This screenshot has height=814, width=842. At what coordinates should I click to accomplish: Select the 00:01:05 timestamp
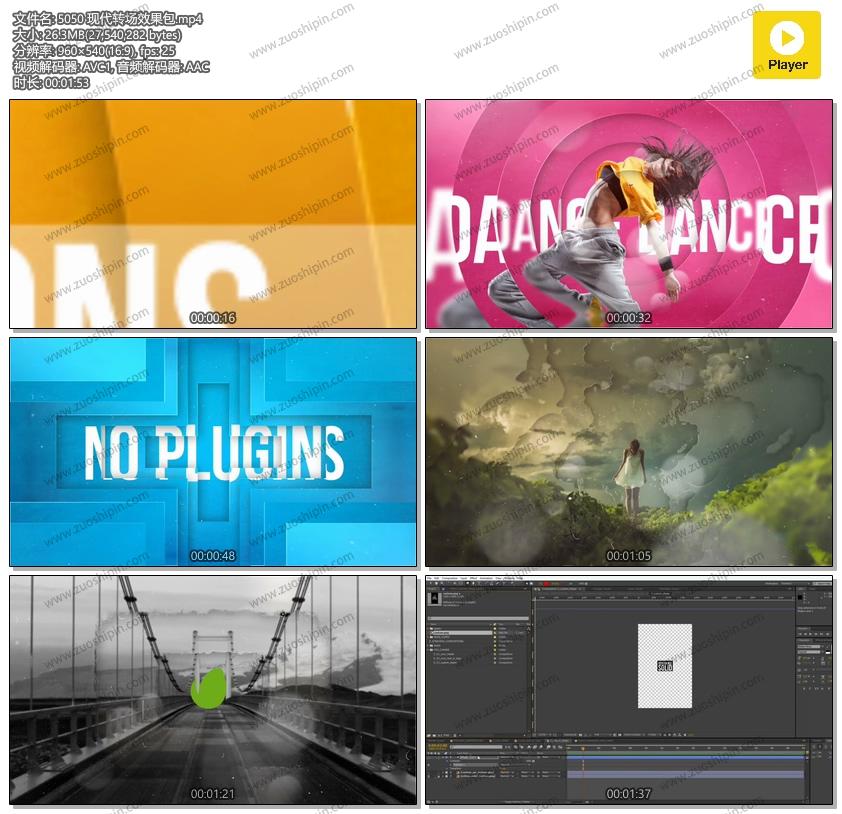coord(628,556)
